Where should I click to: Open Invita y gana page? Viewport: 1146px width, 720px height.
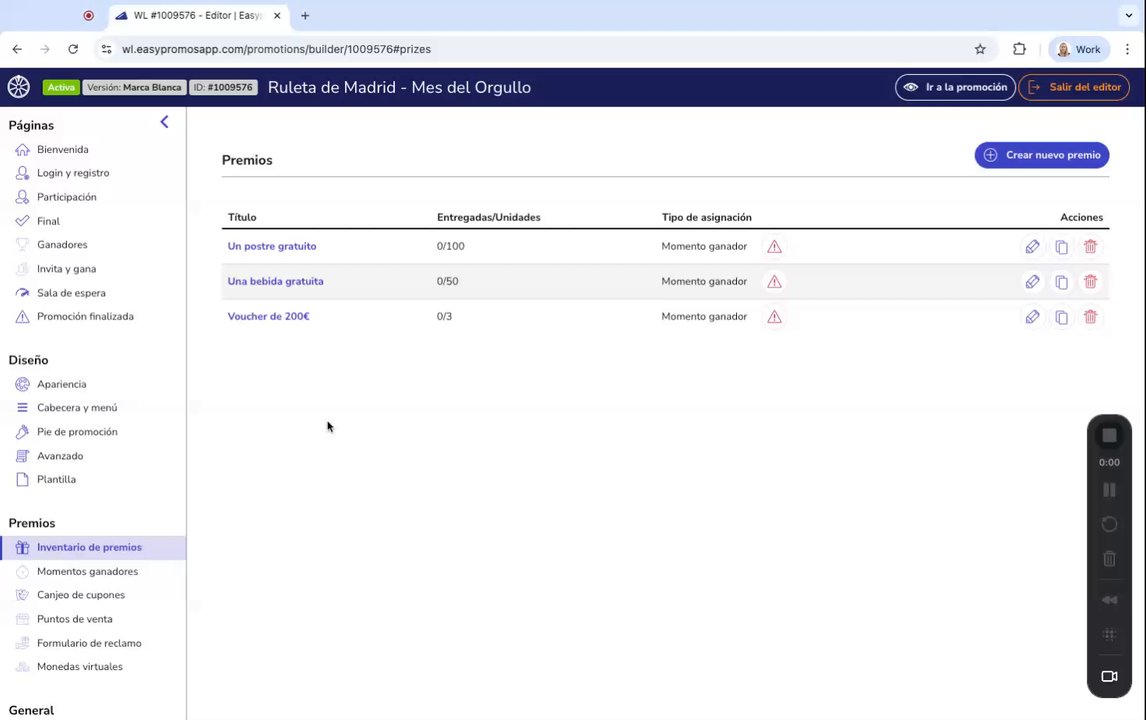tap(67, 269)
